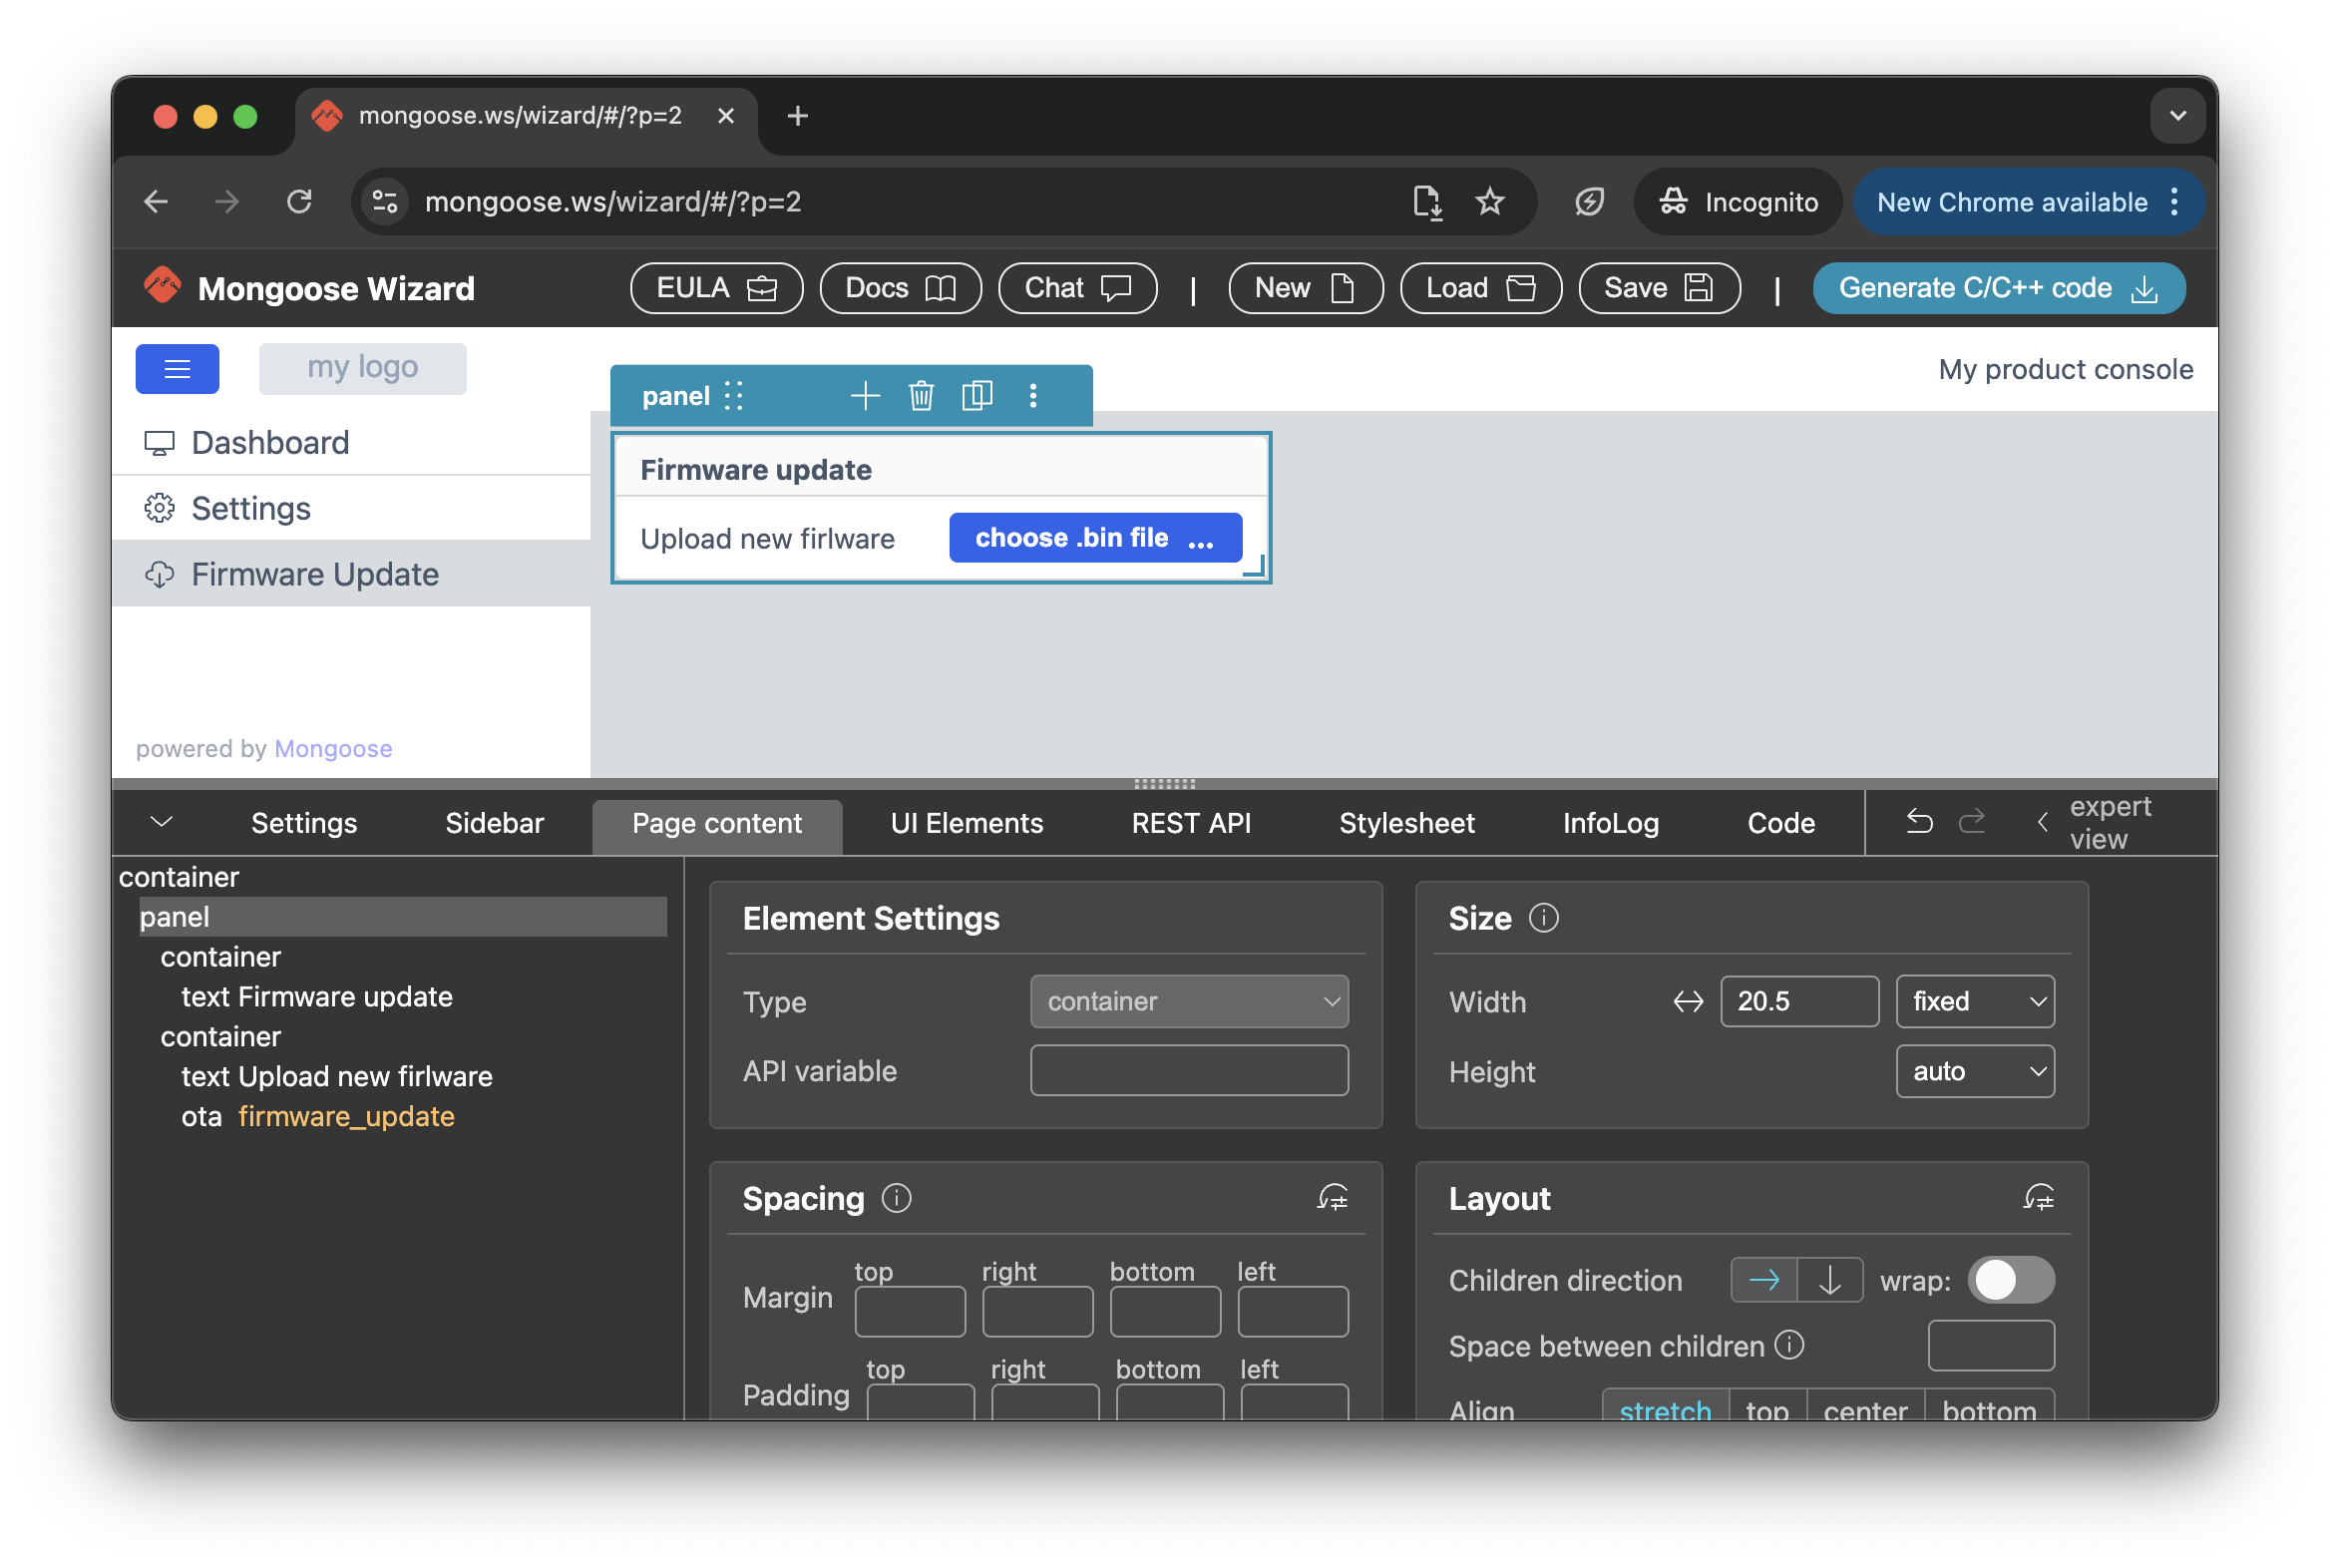Bookmark this page with star icon

1490,201
